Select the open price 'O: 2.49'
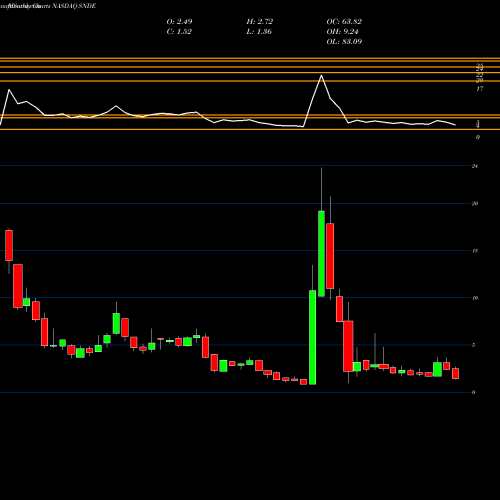 click(179, 22)
